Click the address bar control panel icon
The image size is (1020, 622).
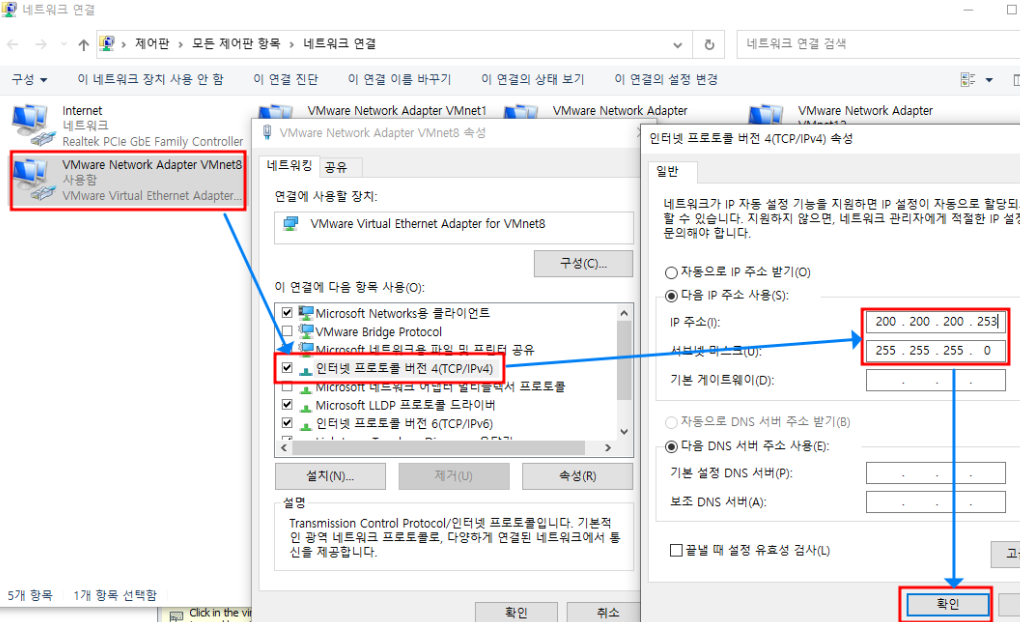pyautogui.click(x=107, y=44)
